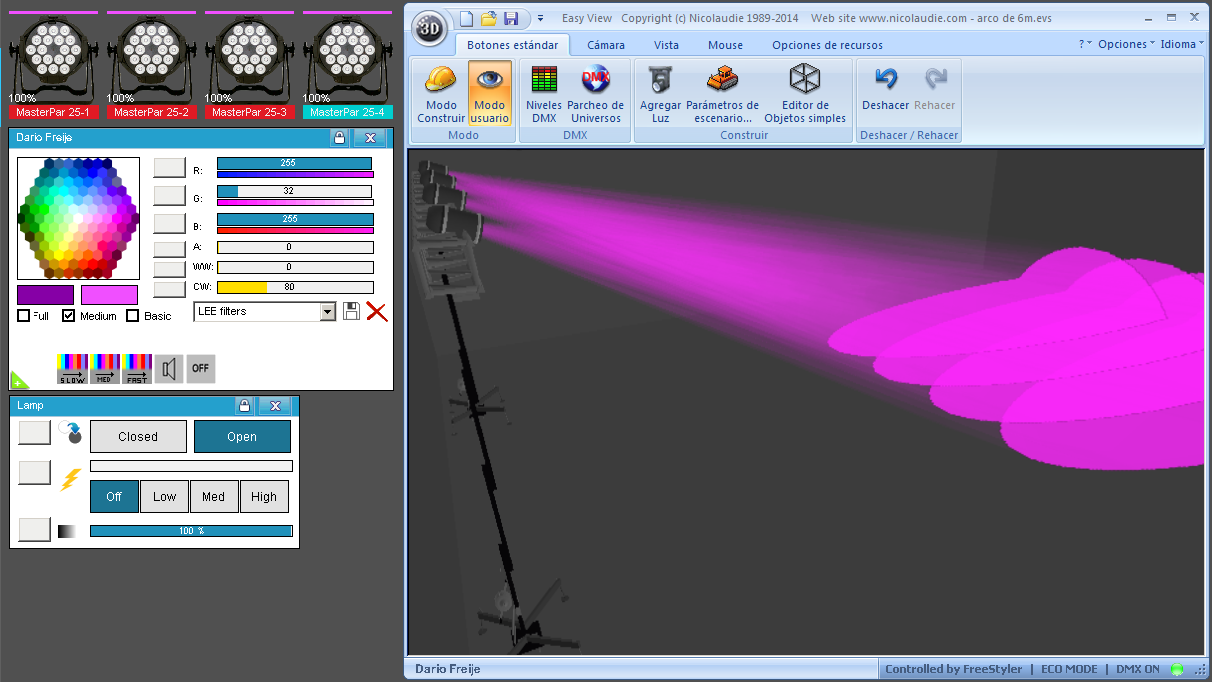Click the Modo Construir hard hat icon

click(441, 81)
